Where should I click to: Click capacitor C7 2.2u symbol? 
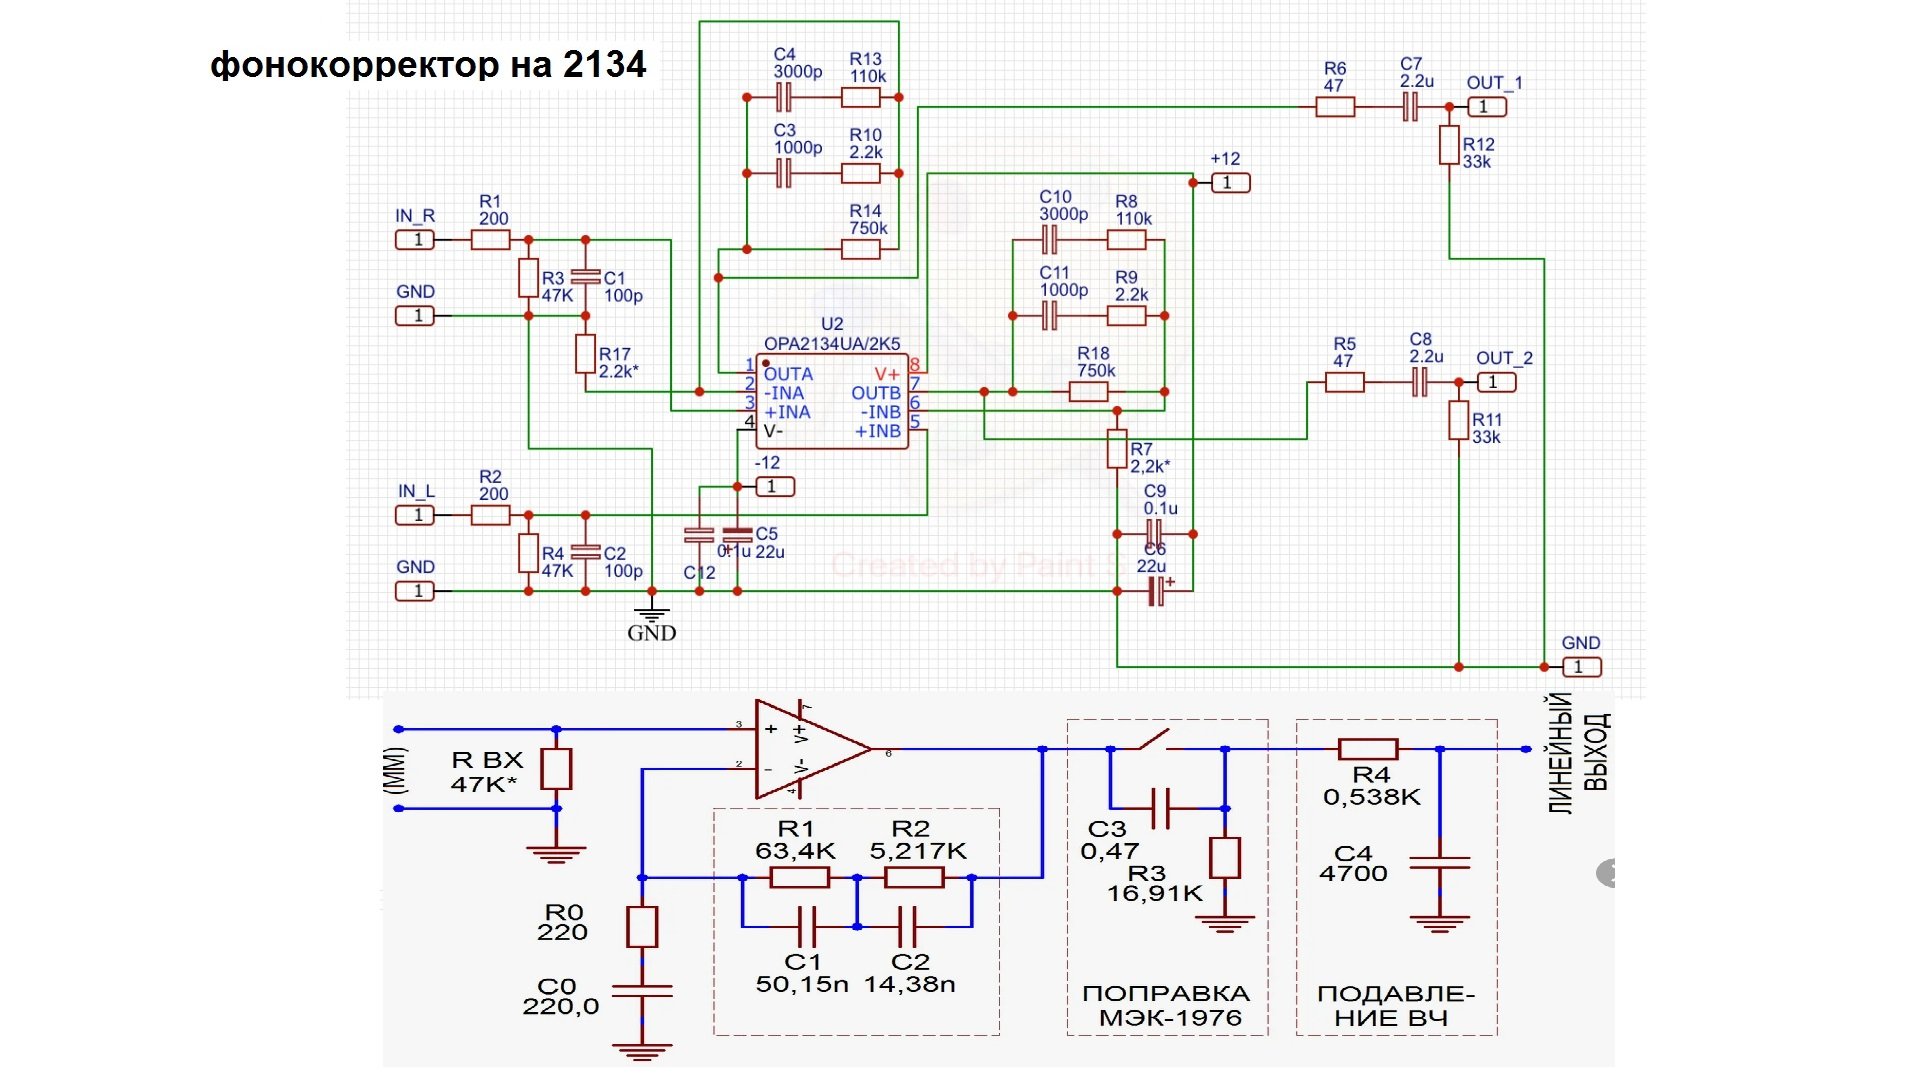click(1410, 107)
